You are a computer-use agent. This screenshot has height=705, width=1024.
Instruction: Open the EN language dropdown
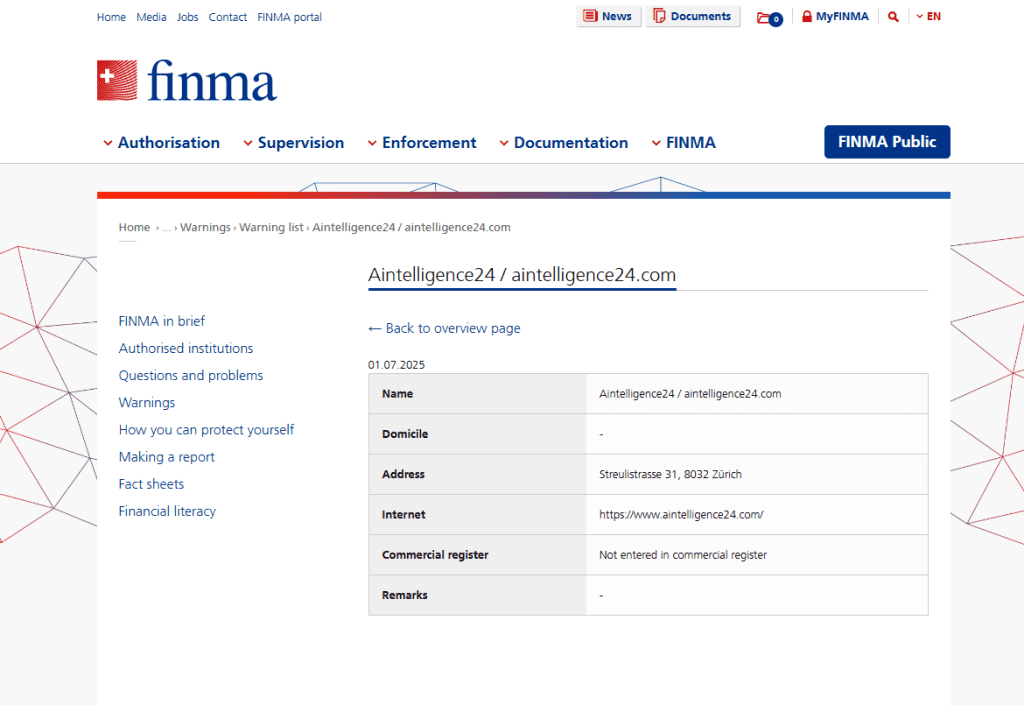pos(928,16)
